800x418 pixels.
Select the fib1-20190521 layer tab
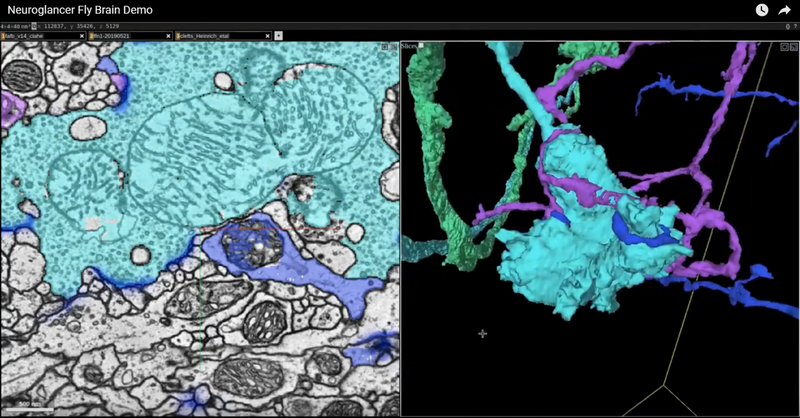click(x=122, y=35)
